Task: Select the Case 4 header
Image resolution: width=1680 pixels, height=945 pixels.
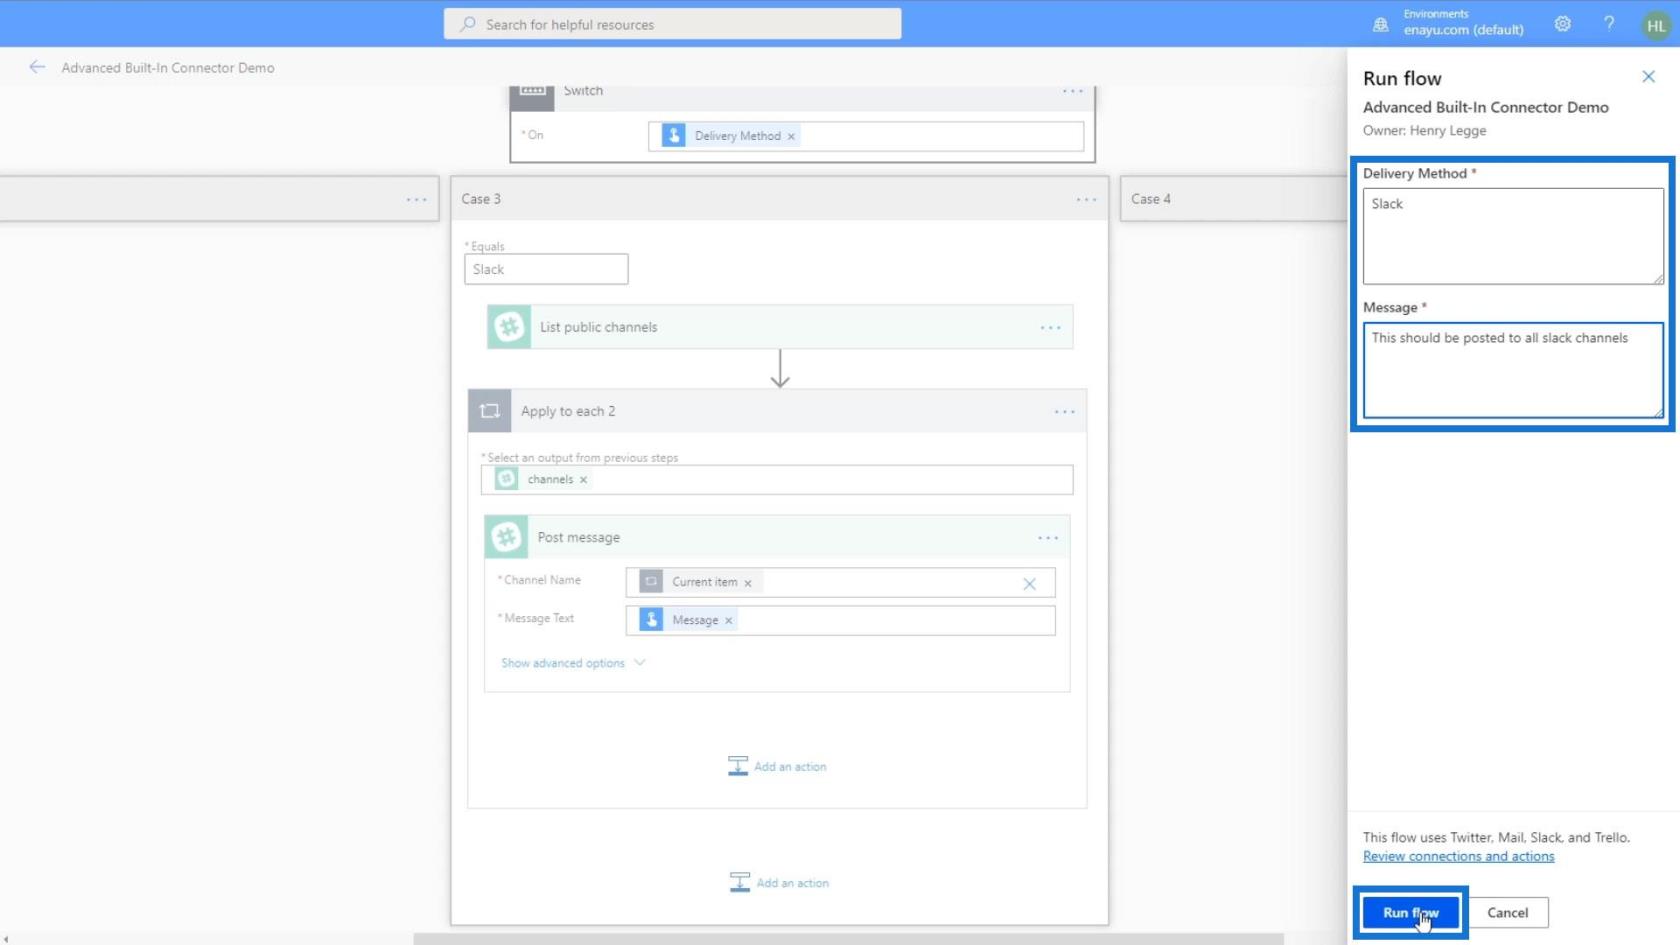Action: click(1234, 199)
